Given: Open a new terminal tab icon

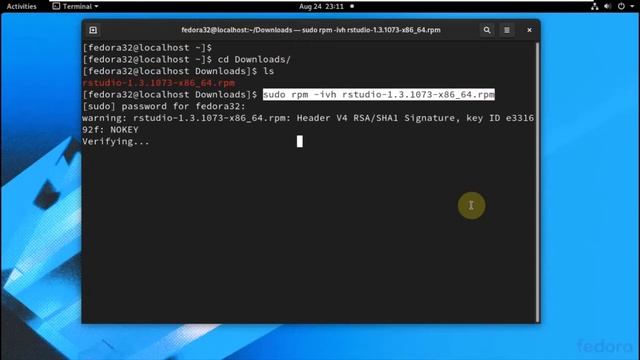Looking at the screenshot, I should [93, 30].
